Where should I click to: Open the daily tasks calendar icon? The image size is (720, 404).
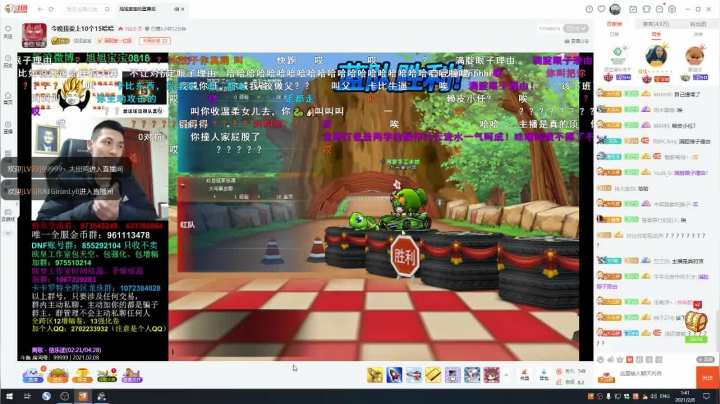point(633,9)
